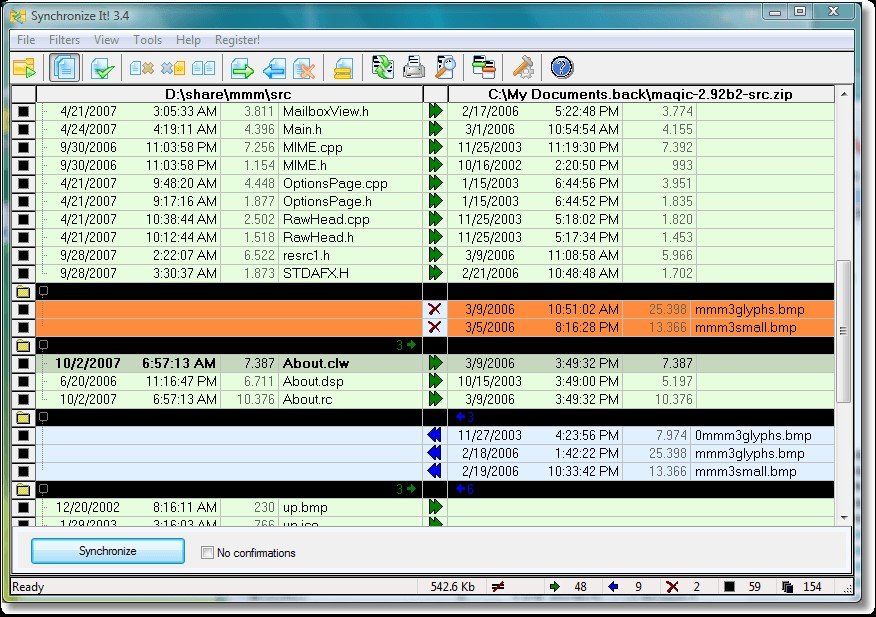This screenshot has height=617, width=876.
Task: Click the green and red stacked windows toolbar icon
Action: point(484,68)
